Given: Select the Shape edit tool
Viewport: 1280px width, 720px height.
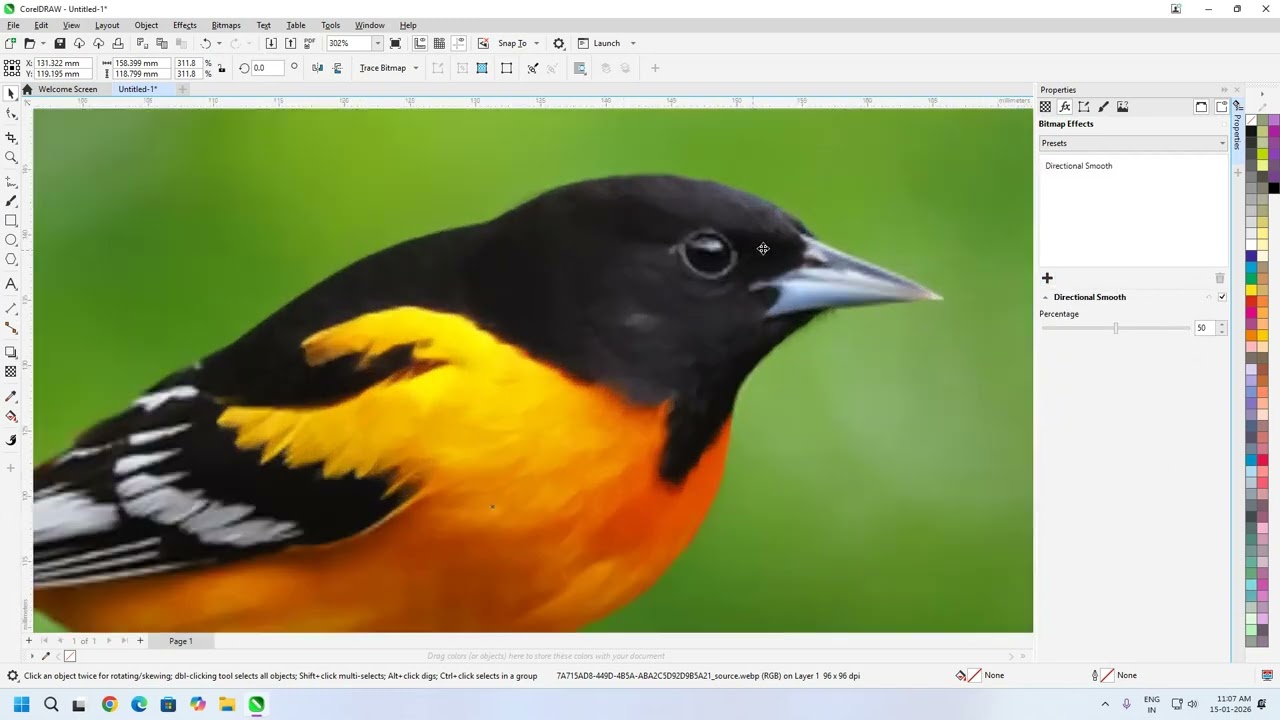Looking at the screenshot, I should [11, 114].
